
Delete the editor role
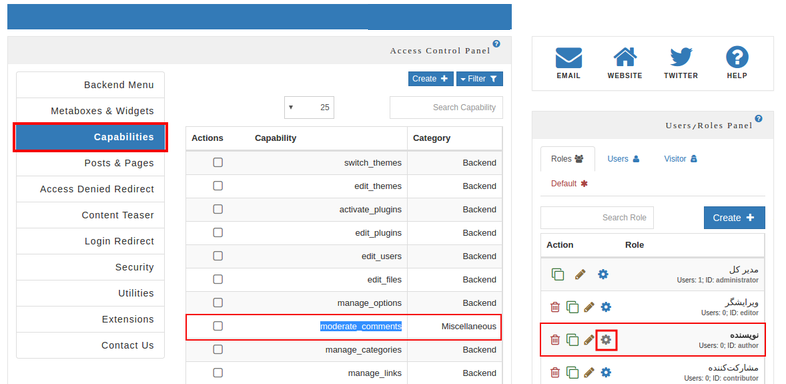[555, 307]
